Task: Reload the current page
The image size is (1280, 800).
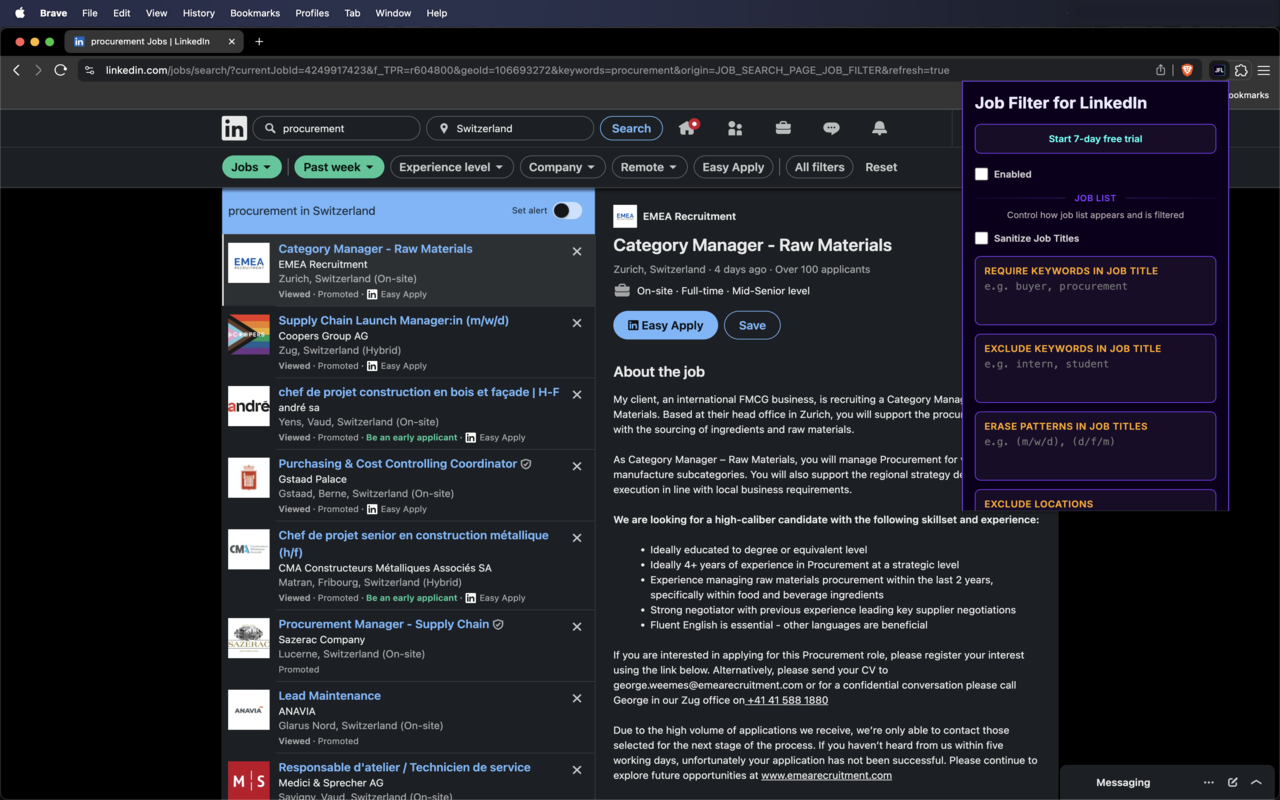Action: click(61, 70)
